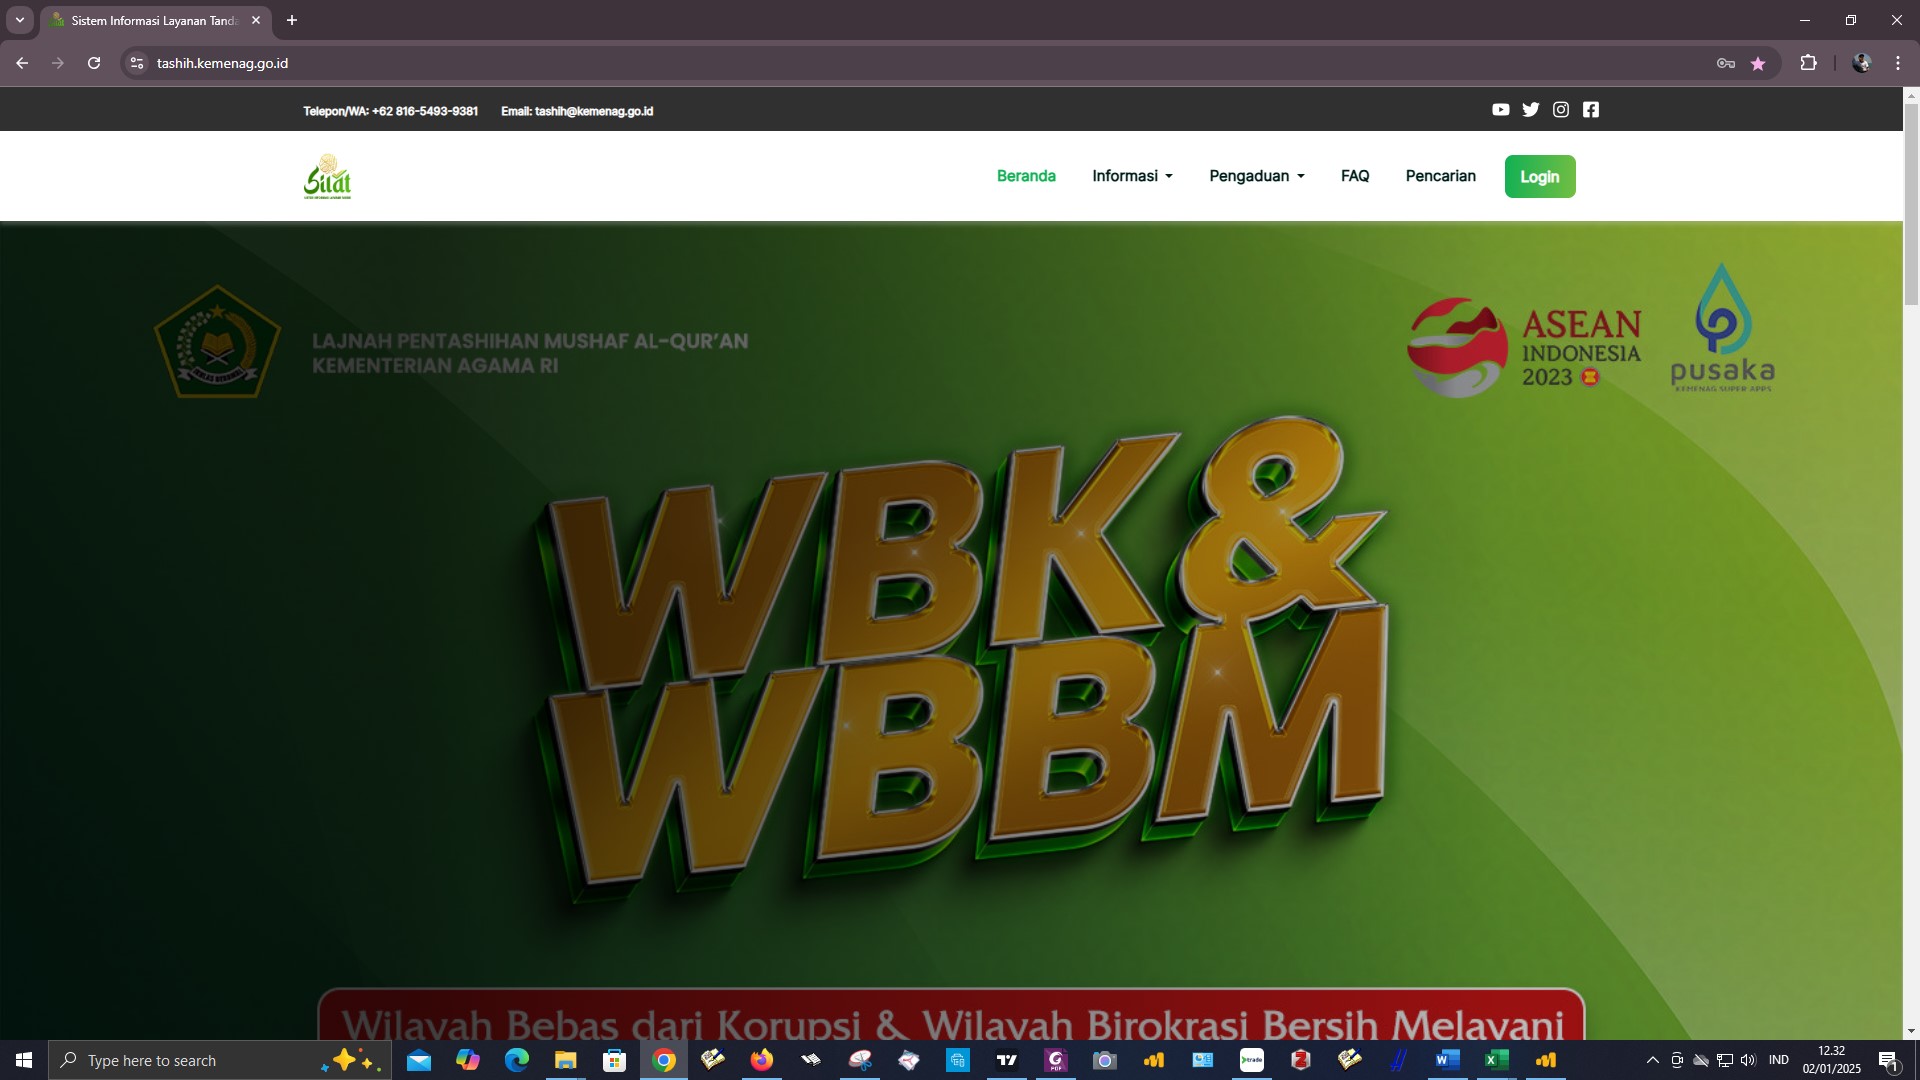Open the purple PDF app in taskbar
1920x1080 pixels.
point(1056,1060)
